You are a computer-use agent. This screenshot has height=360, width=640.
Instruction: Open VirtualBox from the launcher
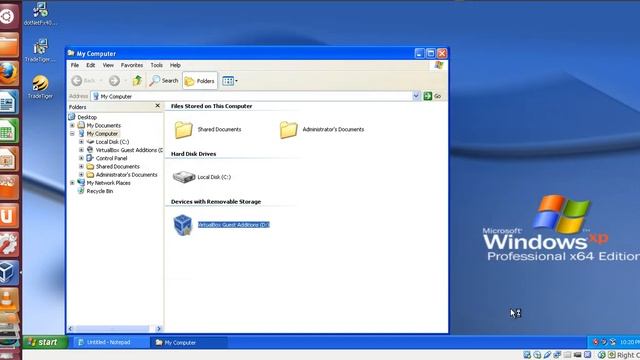9,272
